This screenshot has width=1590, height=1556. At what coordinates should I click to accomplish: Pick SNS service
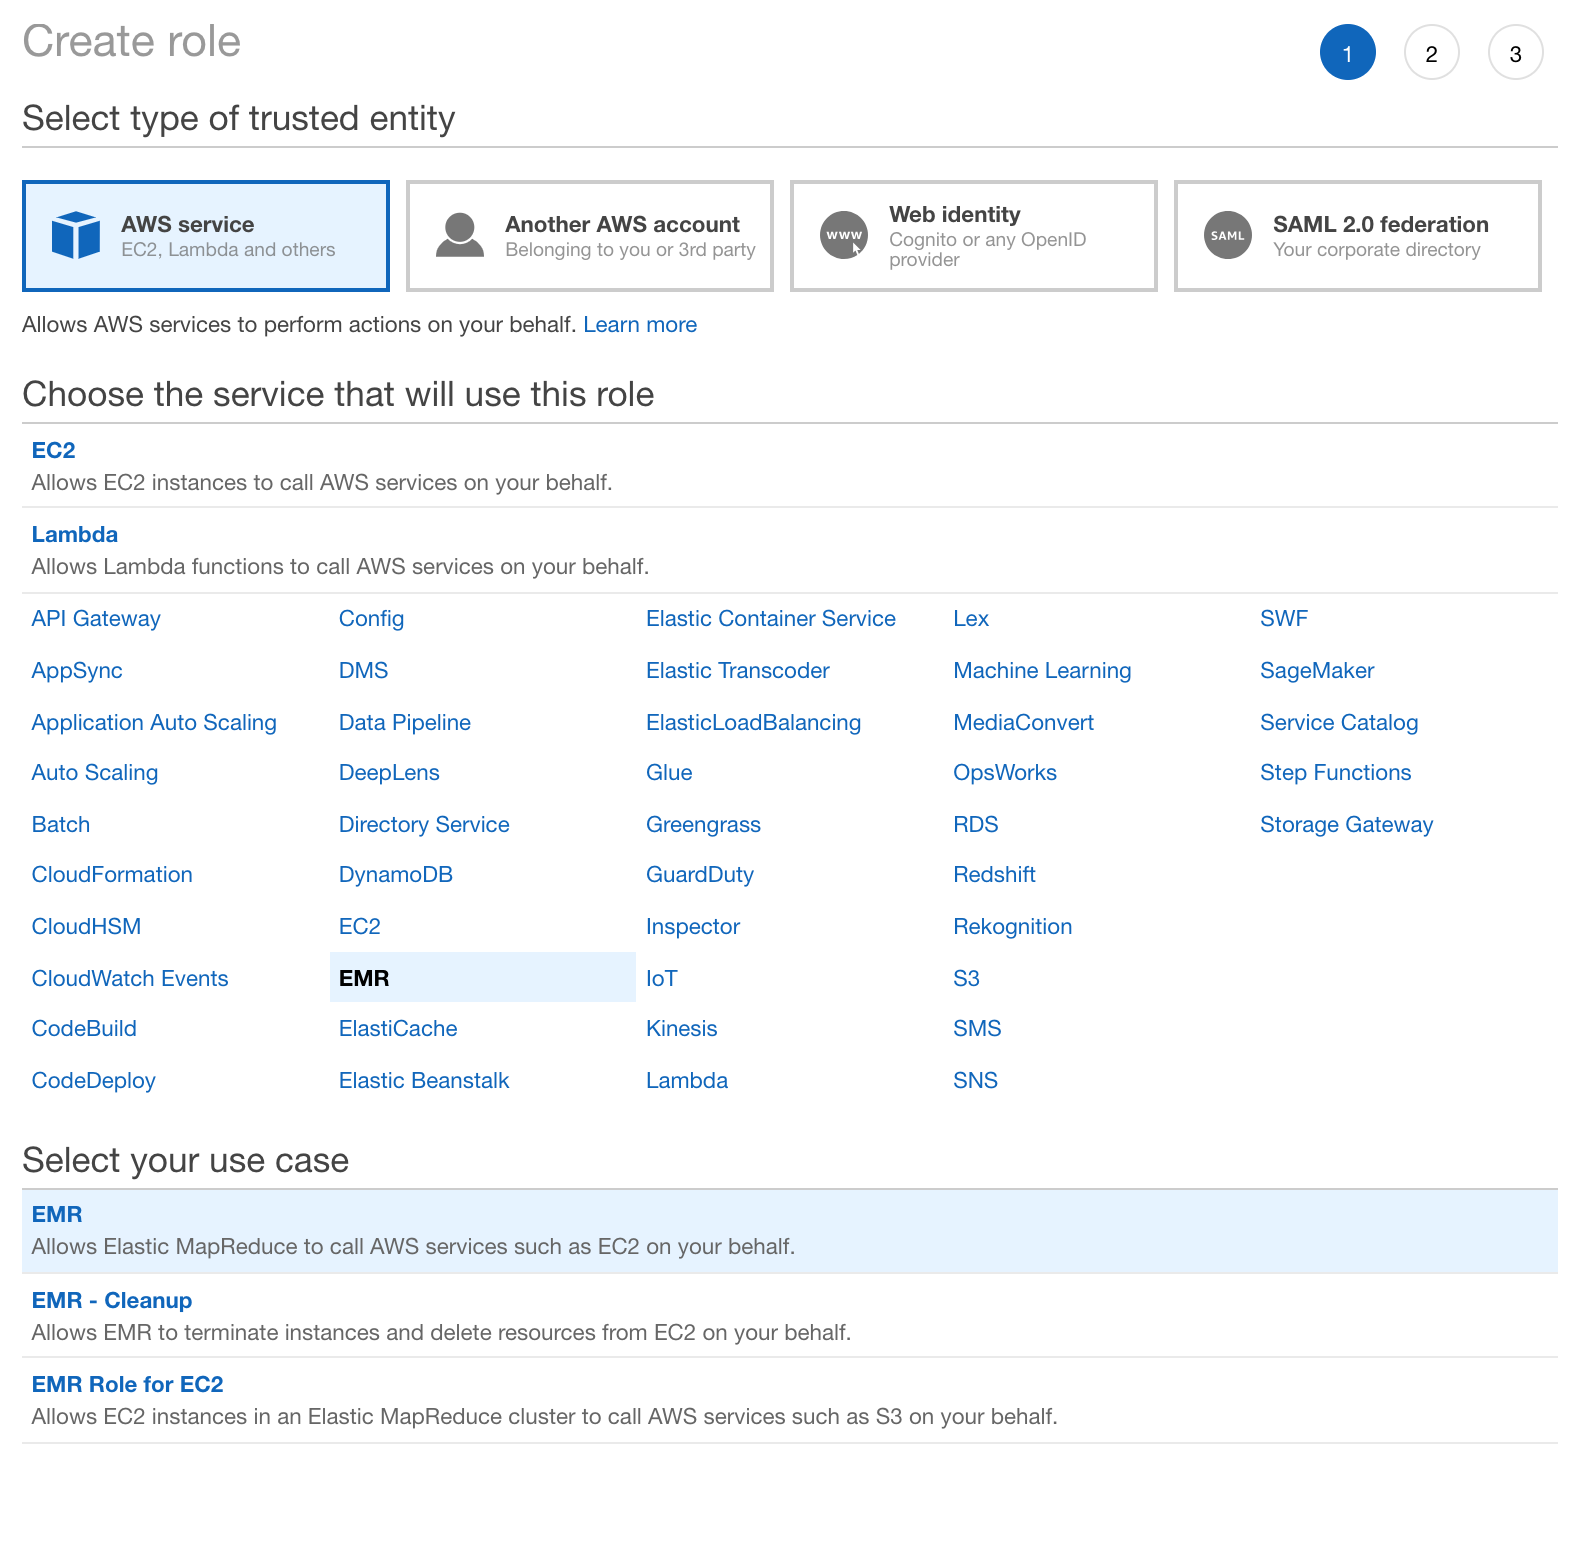pyautogui.click(x=975, y=1081)
